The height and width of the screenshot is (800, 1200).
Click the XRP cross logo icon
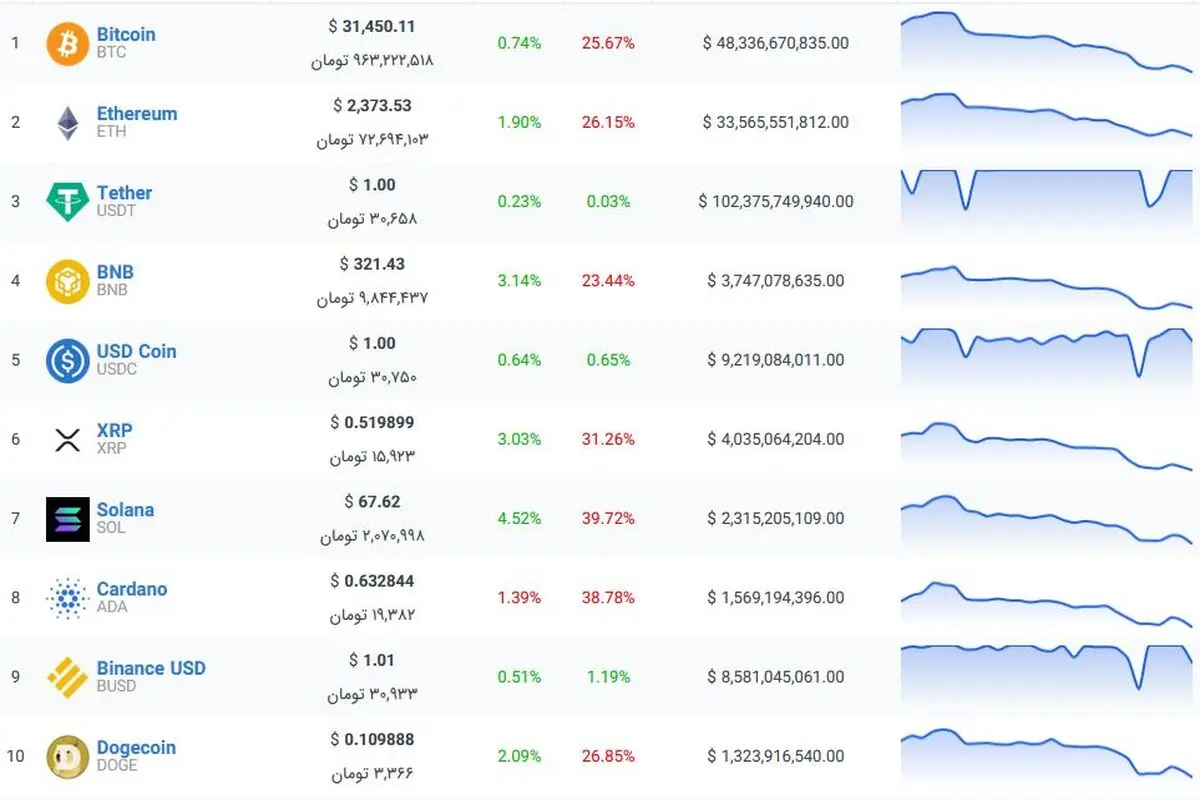pyautogui.click(x=68, y=439)
